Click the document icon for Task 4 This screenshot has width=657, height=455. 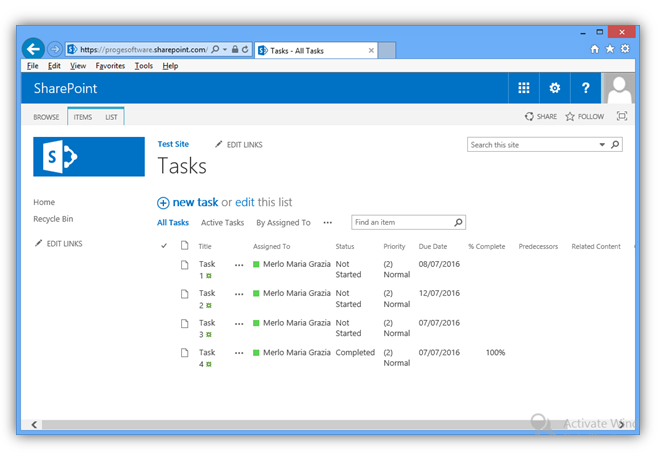click(x=184, y=353)
